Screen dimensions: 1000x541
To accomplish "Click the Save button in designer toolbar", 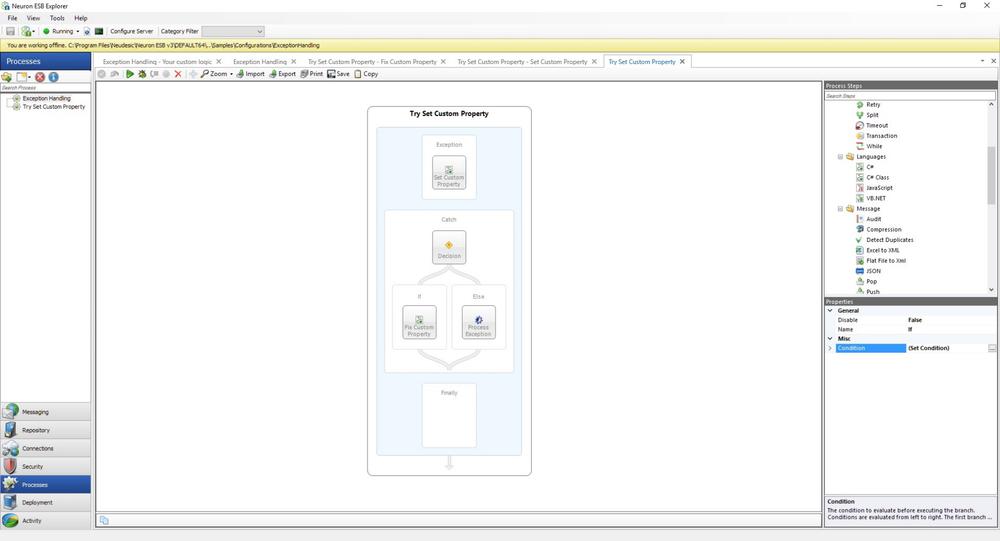I will click(x=339, y=74).
